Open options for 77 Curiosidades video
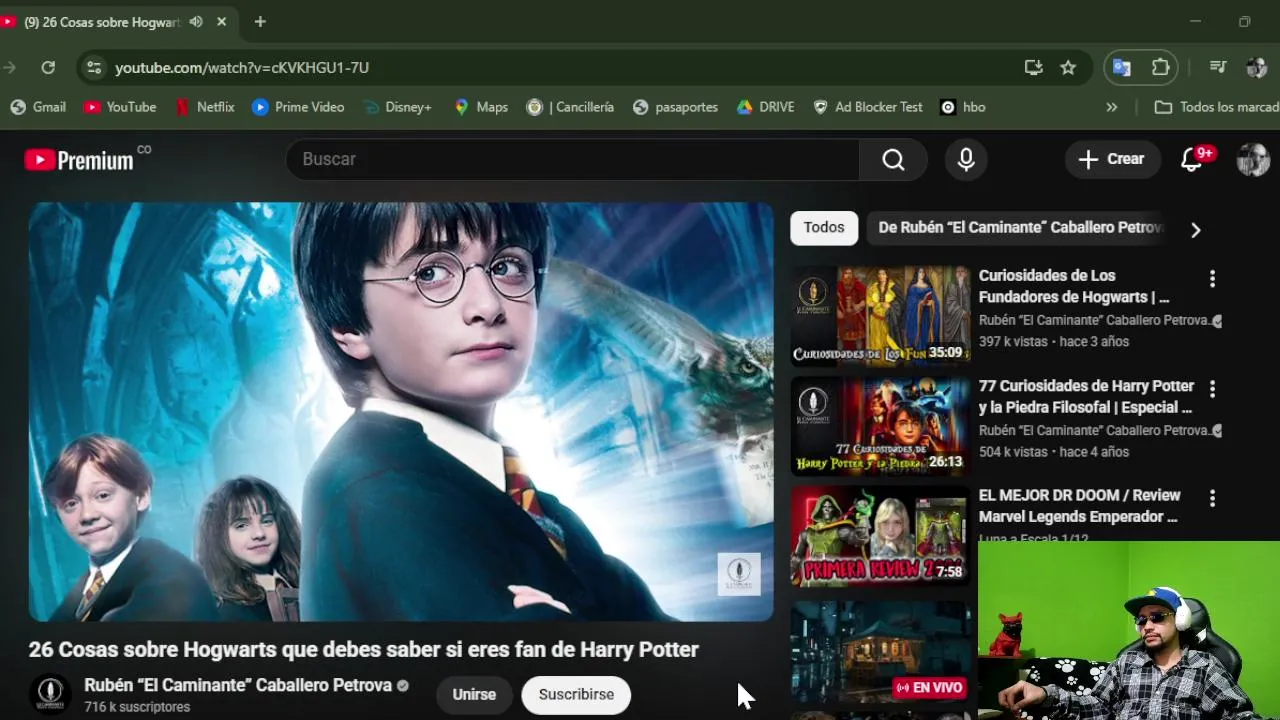1280x720 pixels. point(1212,389)
